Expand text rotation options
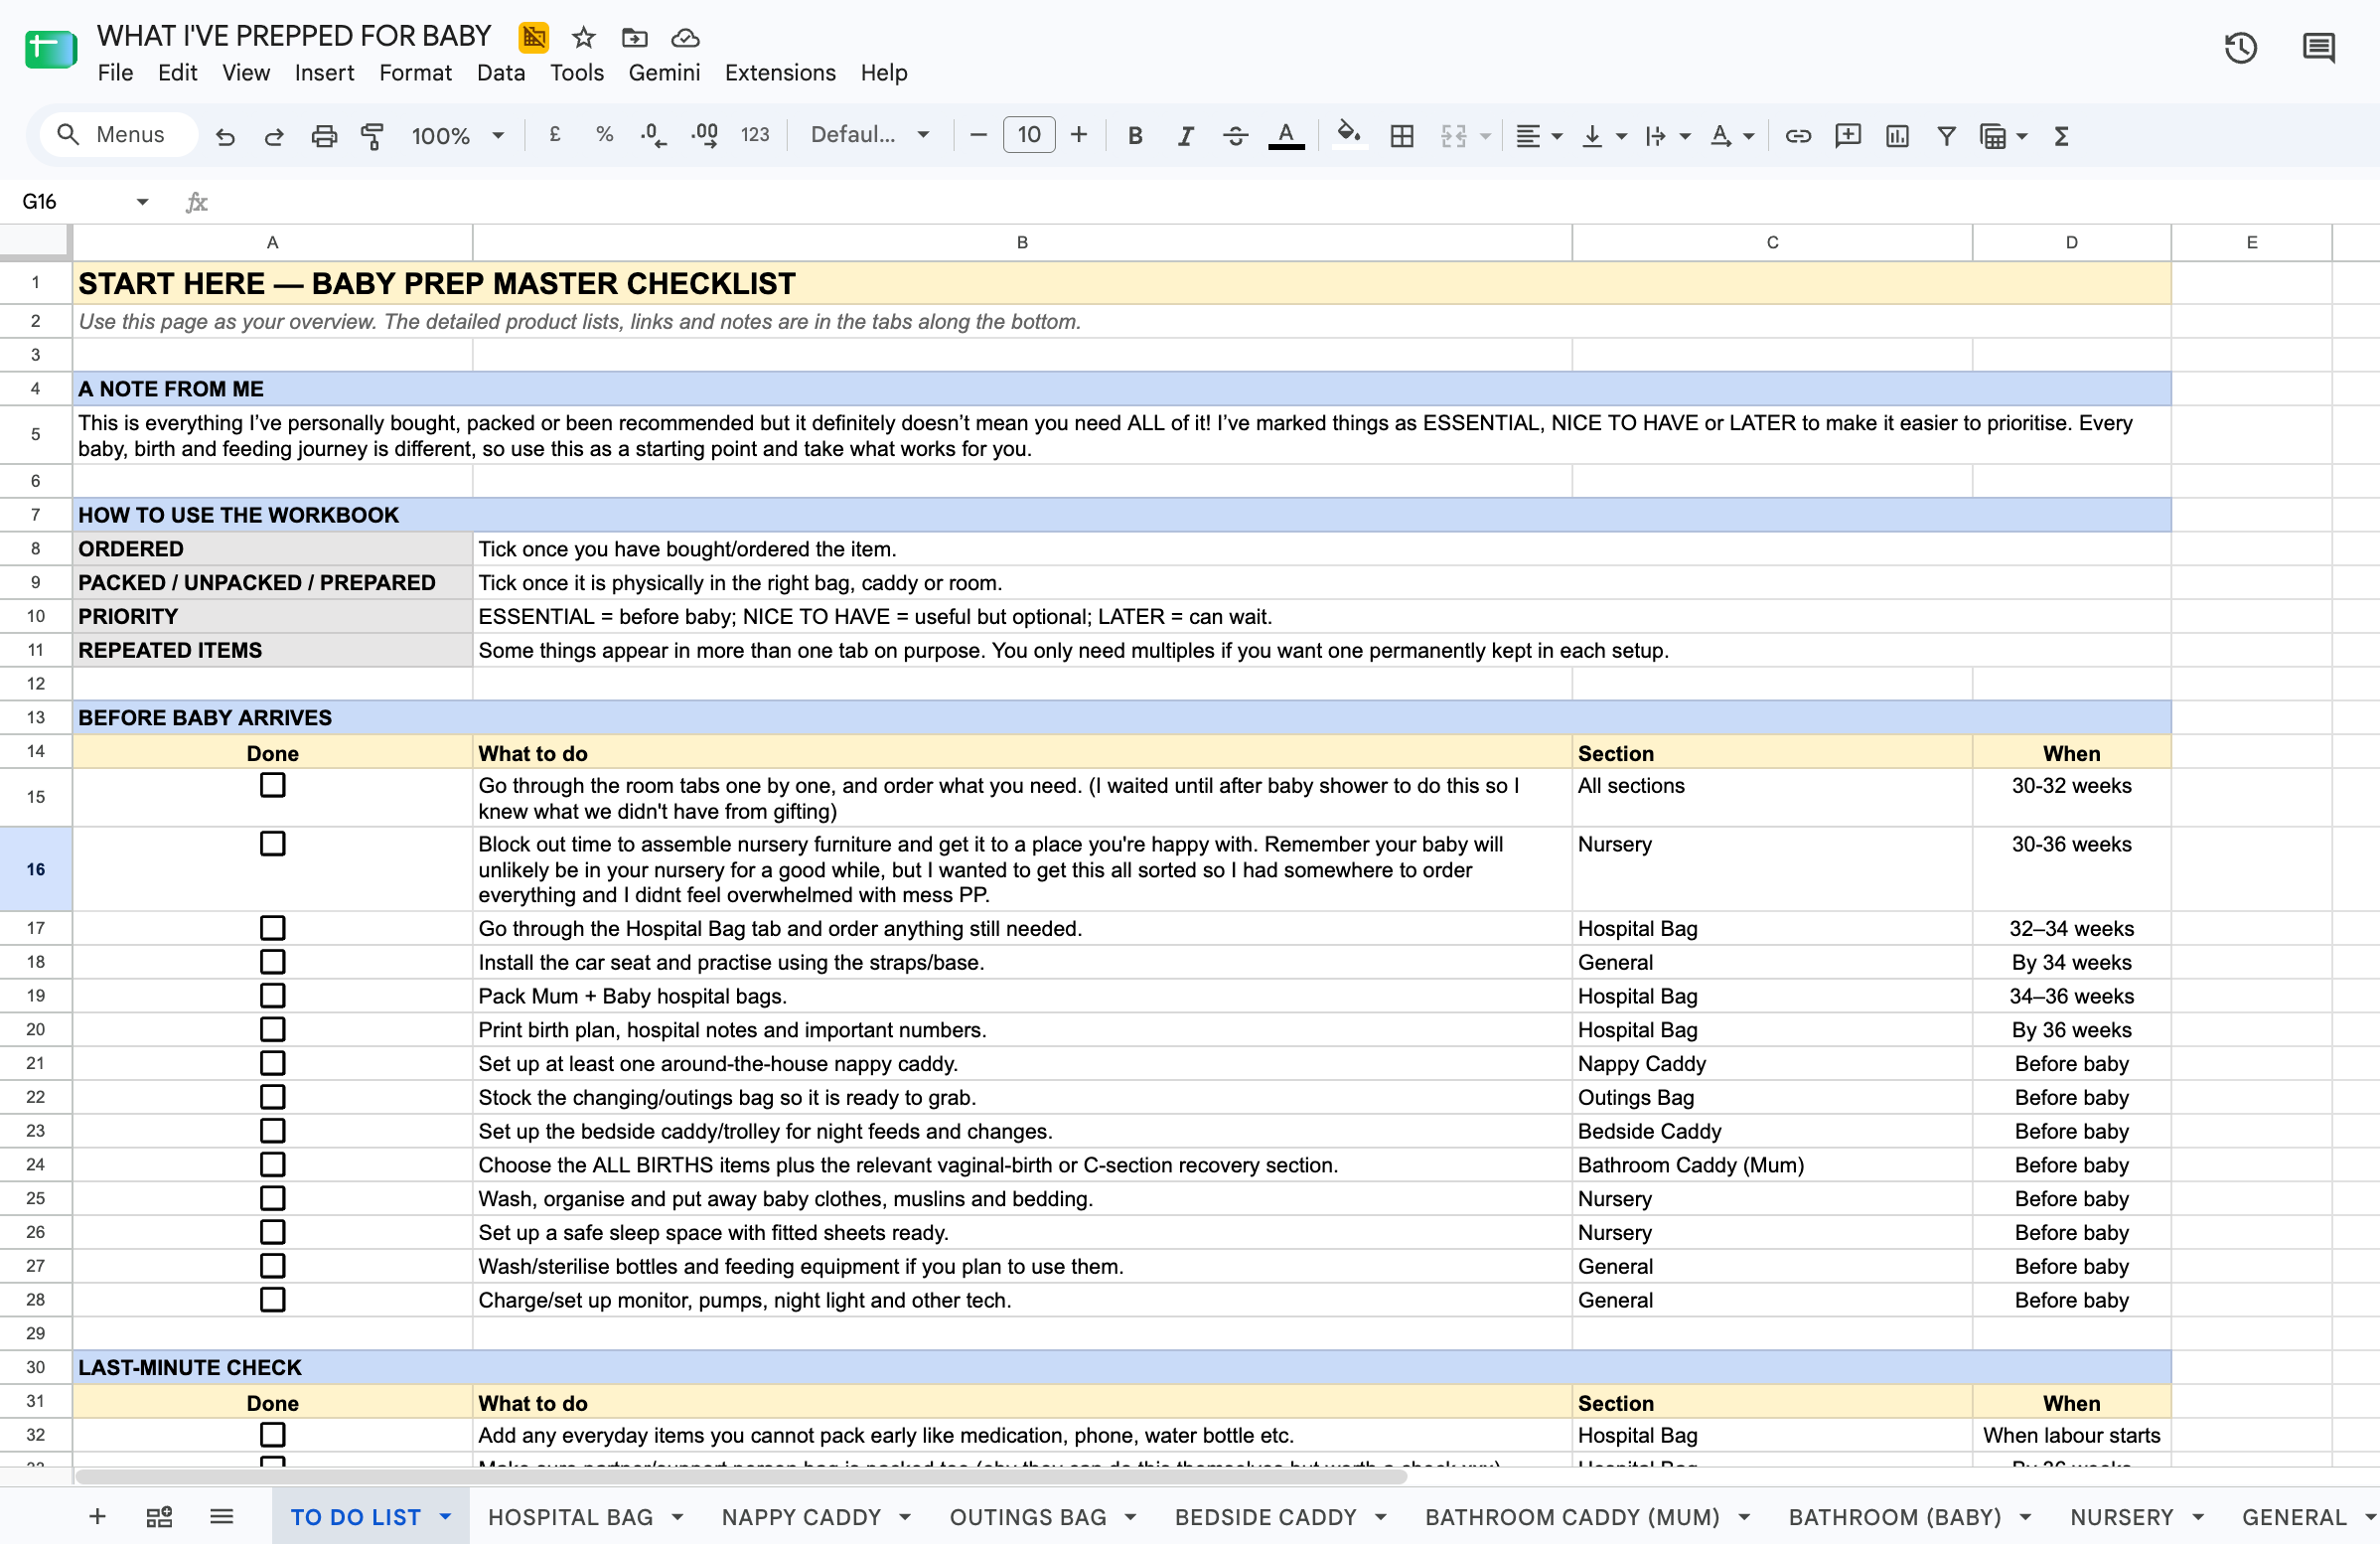Screen dimensions: 2380x1546 point(1749,136)
